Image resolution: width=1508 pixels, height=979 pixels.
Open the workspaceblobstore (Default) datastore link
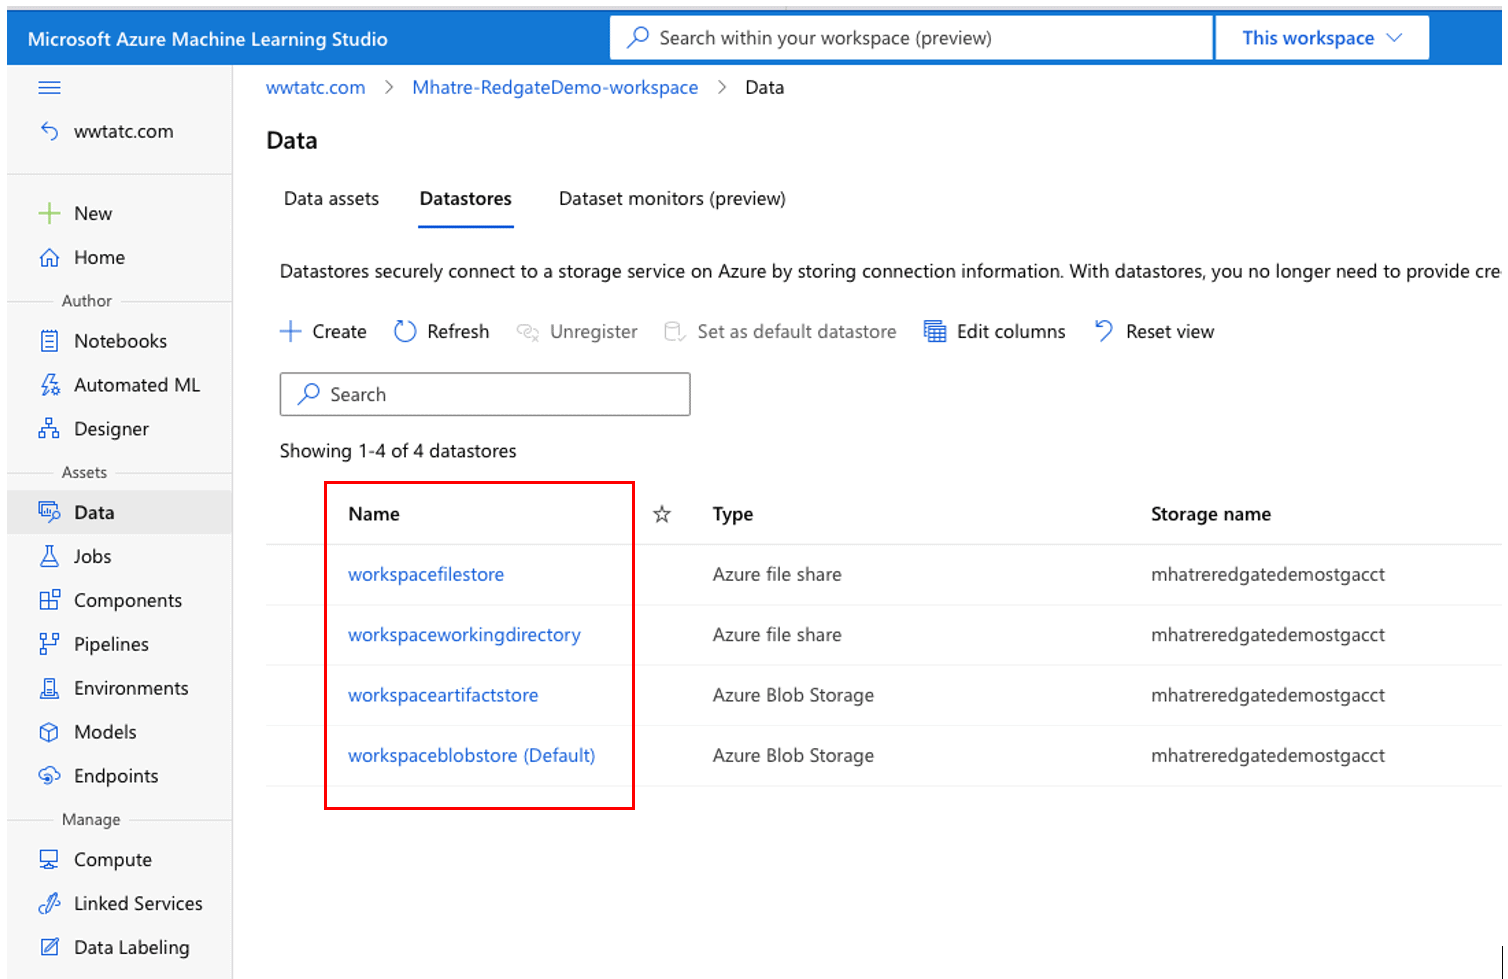[x=471, y=755]
